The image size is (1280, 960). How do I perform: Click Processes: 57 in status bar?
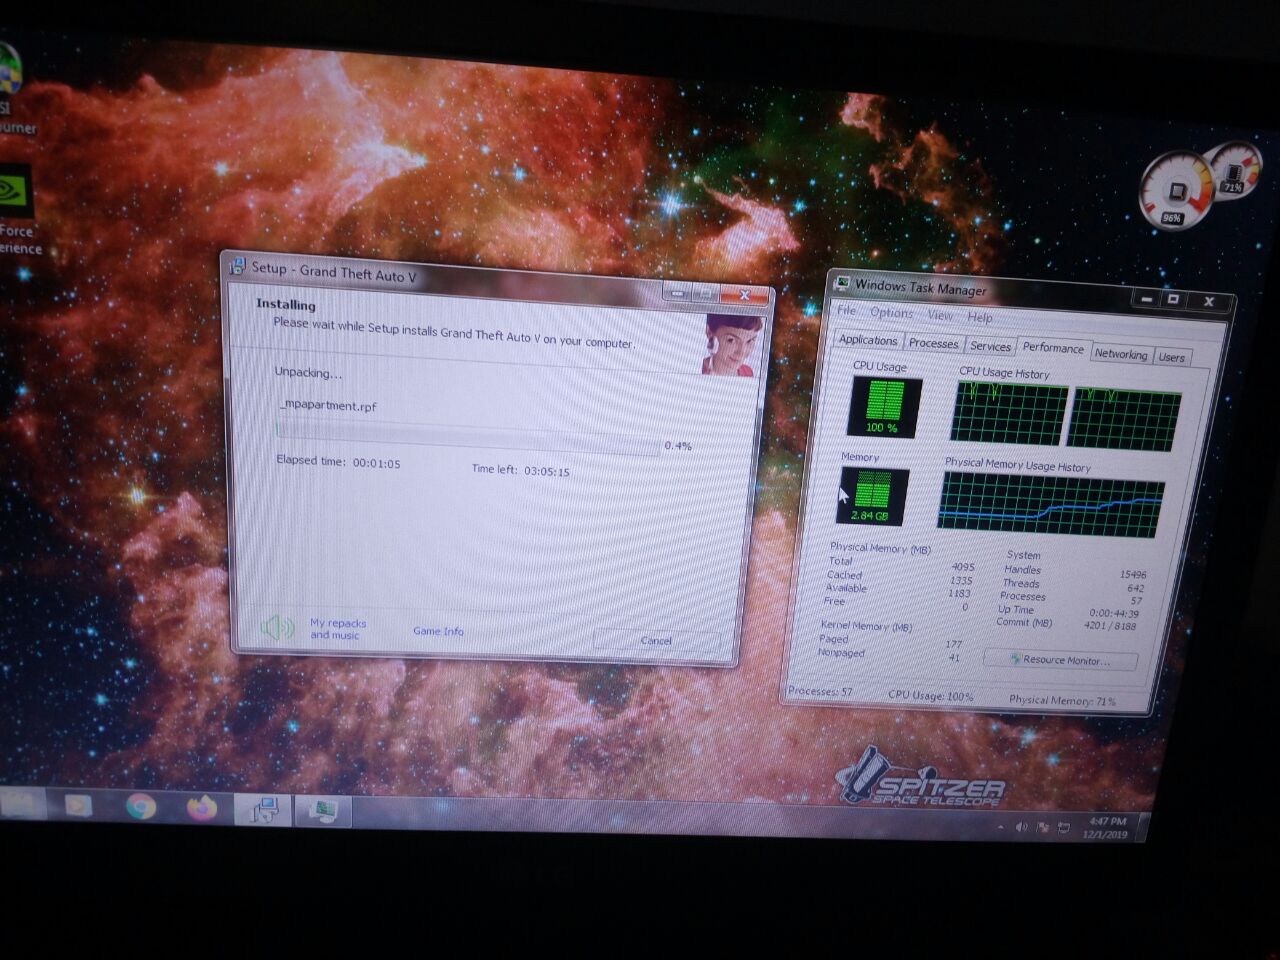pos(820,691)
